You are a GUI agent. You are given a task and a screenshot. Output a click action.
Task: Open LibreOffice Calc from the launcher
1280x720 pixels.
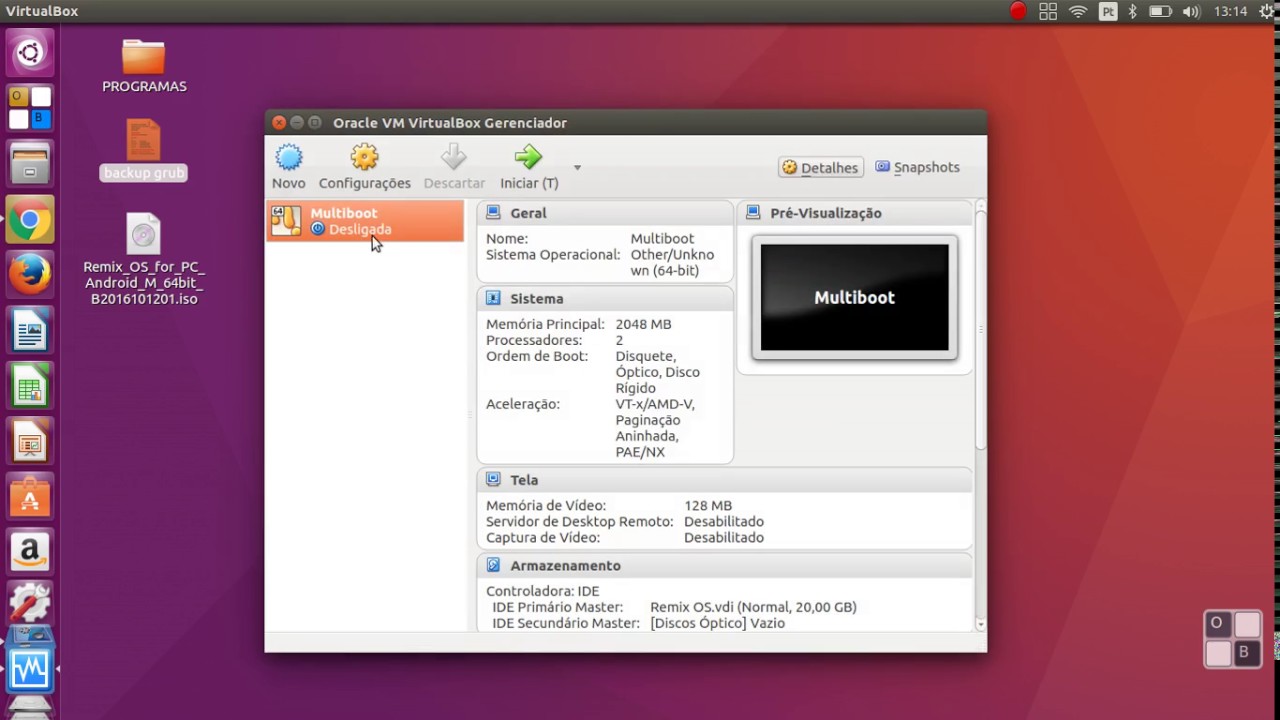pyautogui.click(x=30, y=385)
